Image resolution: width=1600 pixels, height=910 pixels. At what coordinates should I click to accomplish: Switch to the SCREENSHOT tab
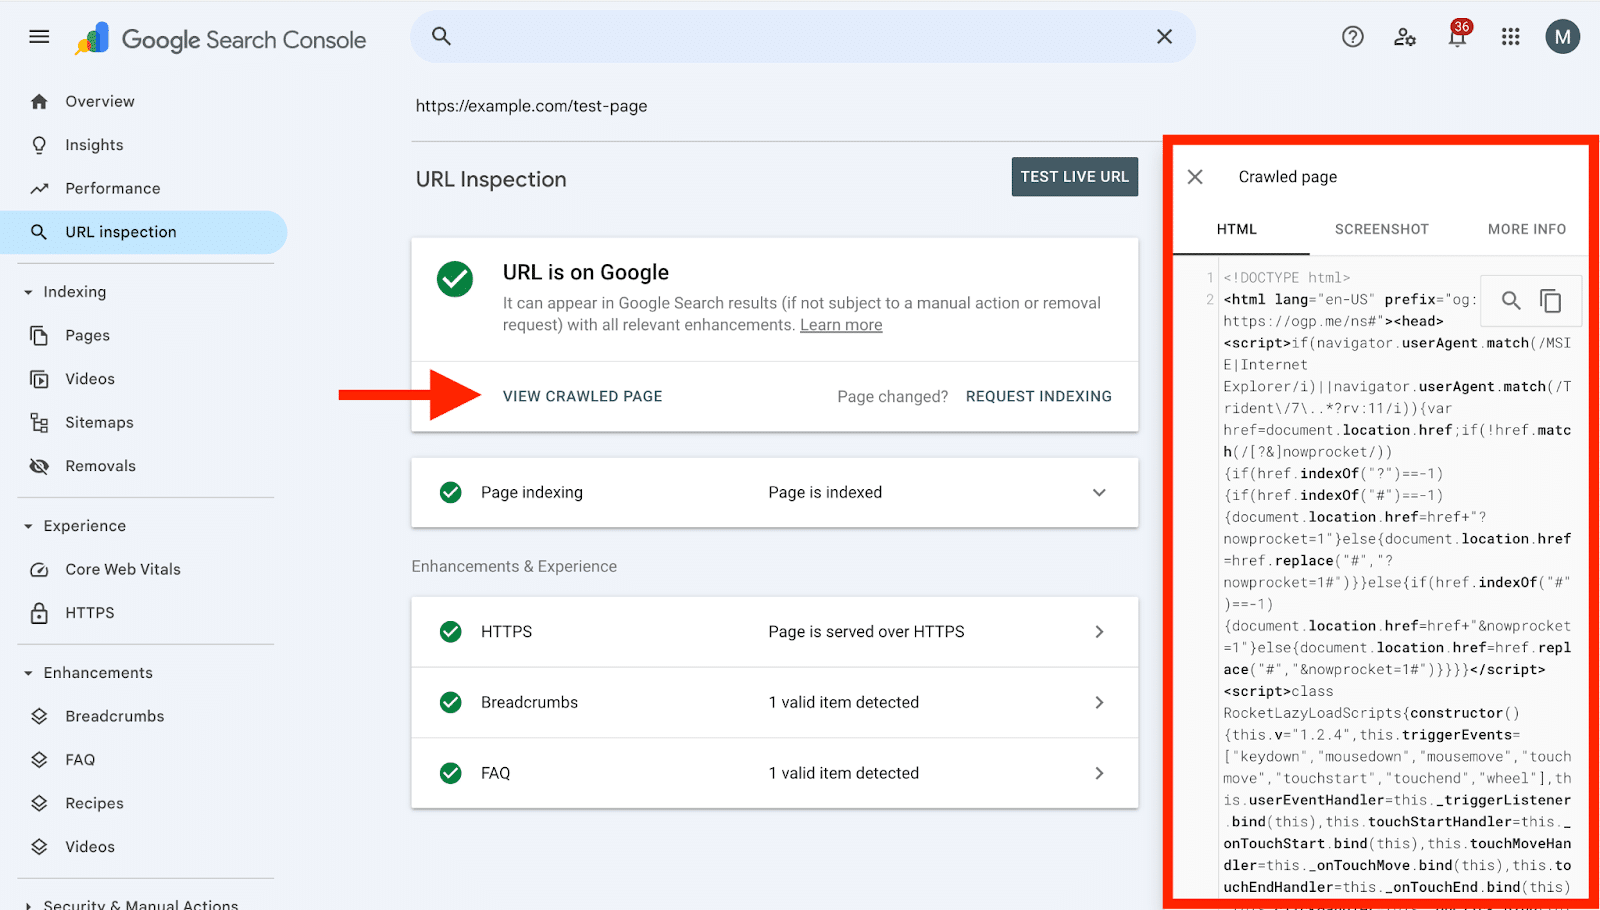tap(1382, 229)
